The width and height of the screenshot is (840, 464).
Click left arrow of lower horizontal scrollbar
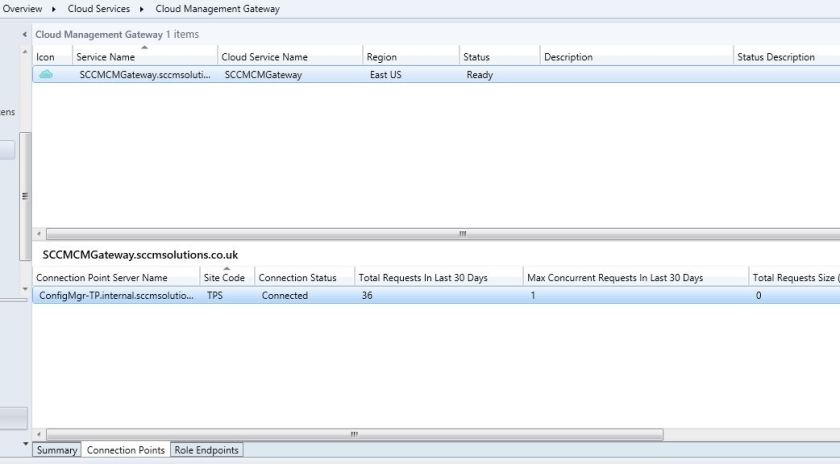click(x=39, y=434)
